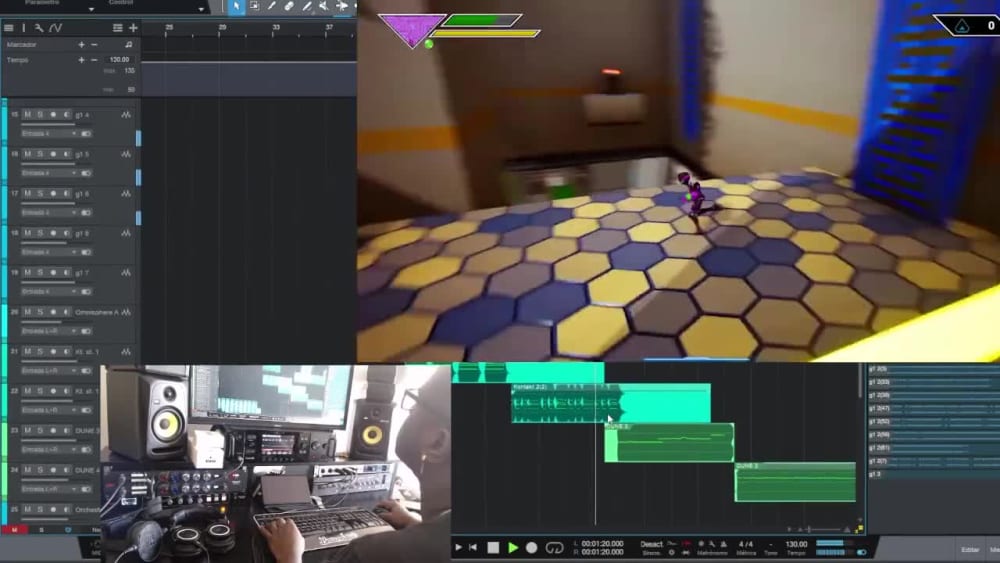
Task: Select the Kontakt 2(2) audio clip
Action: (x=611, y=403)
